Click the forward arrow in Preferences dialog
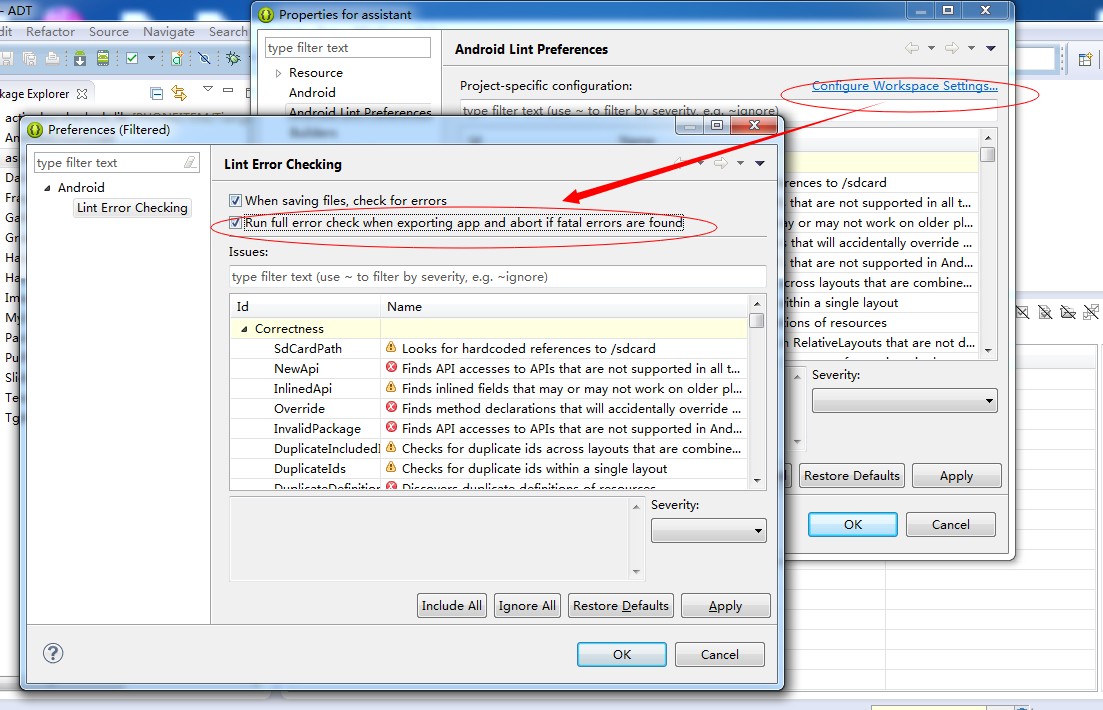1103x710 pixels. [x=720, y=163]
